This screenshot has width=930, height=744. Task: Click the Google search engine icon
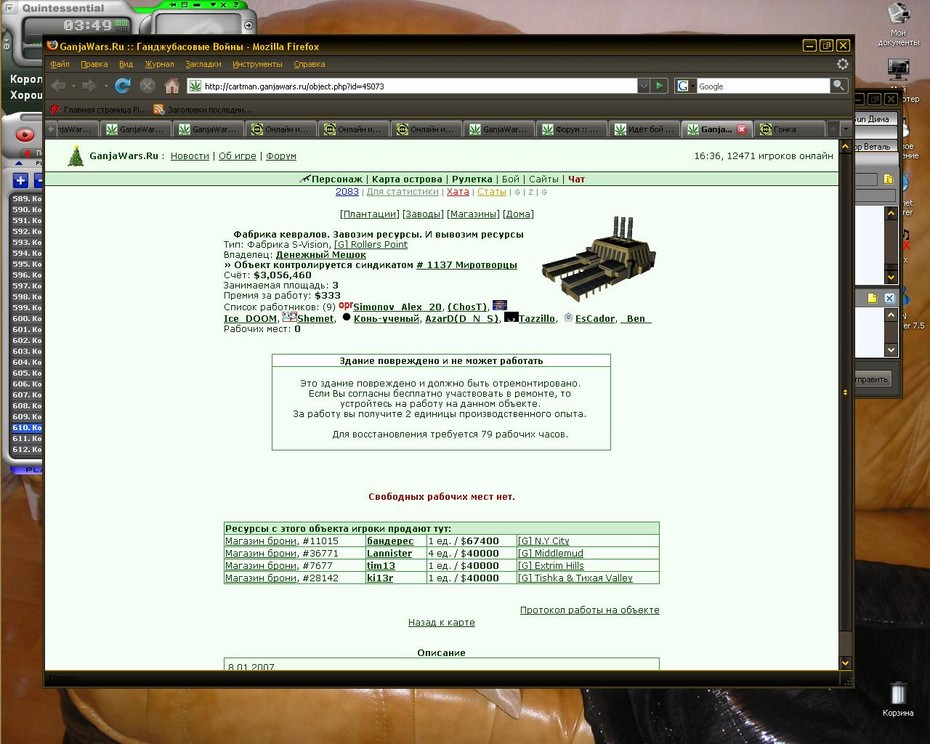pyautogui.click(x=683, y=86)
